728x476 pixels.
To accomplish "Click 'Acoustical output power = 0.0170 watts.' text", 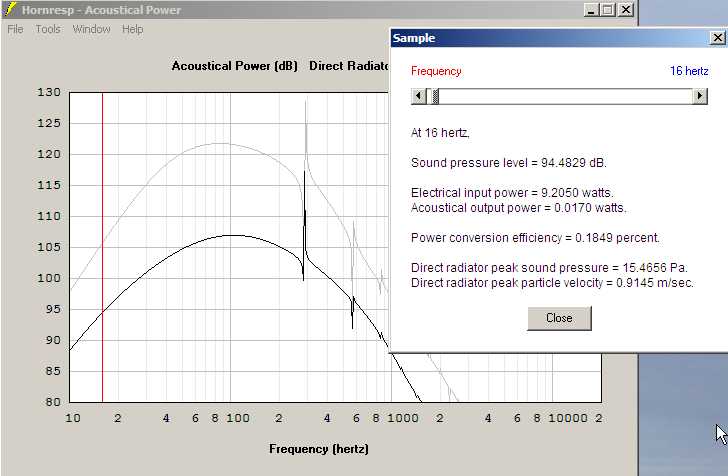I will pyautogui.click(x=519, y=208).
